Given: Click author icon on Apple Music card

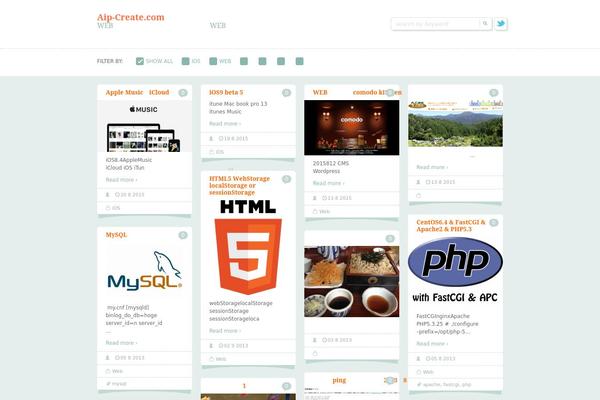Looking at the screenshot, I should pyautogui.click(x=108, y=194).
